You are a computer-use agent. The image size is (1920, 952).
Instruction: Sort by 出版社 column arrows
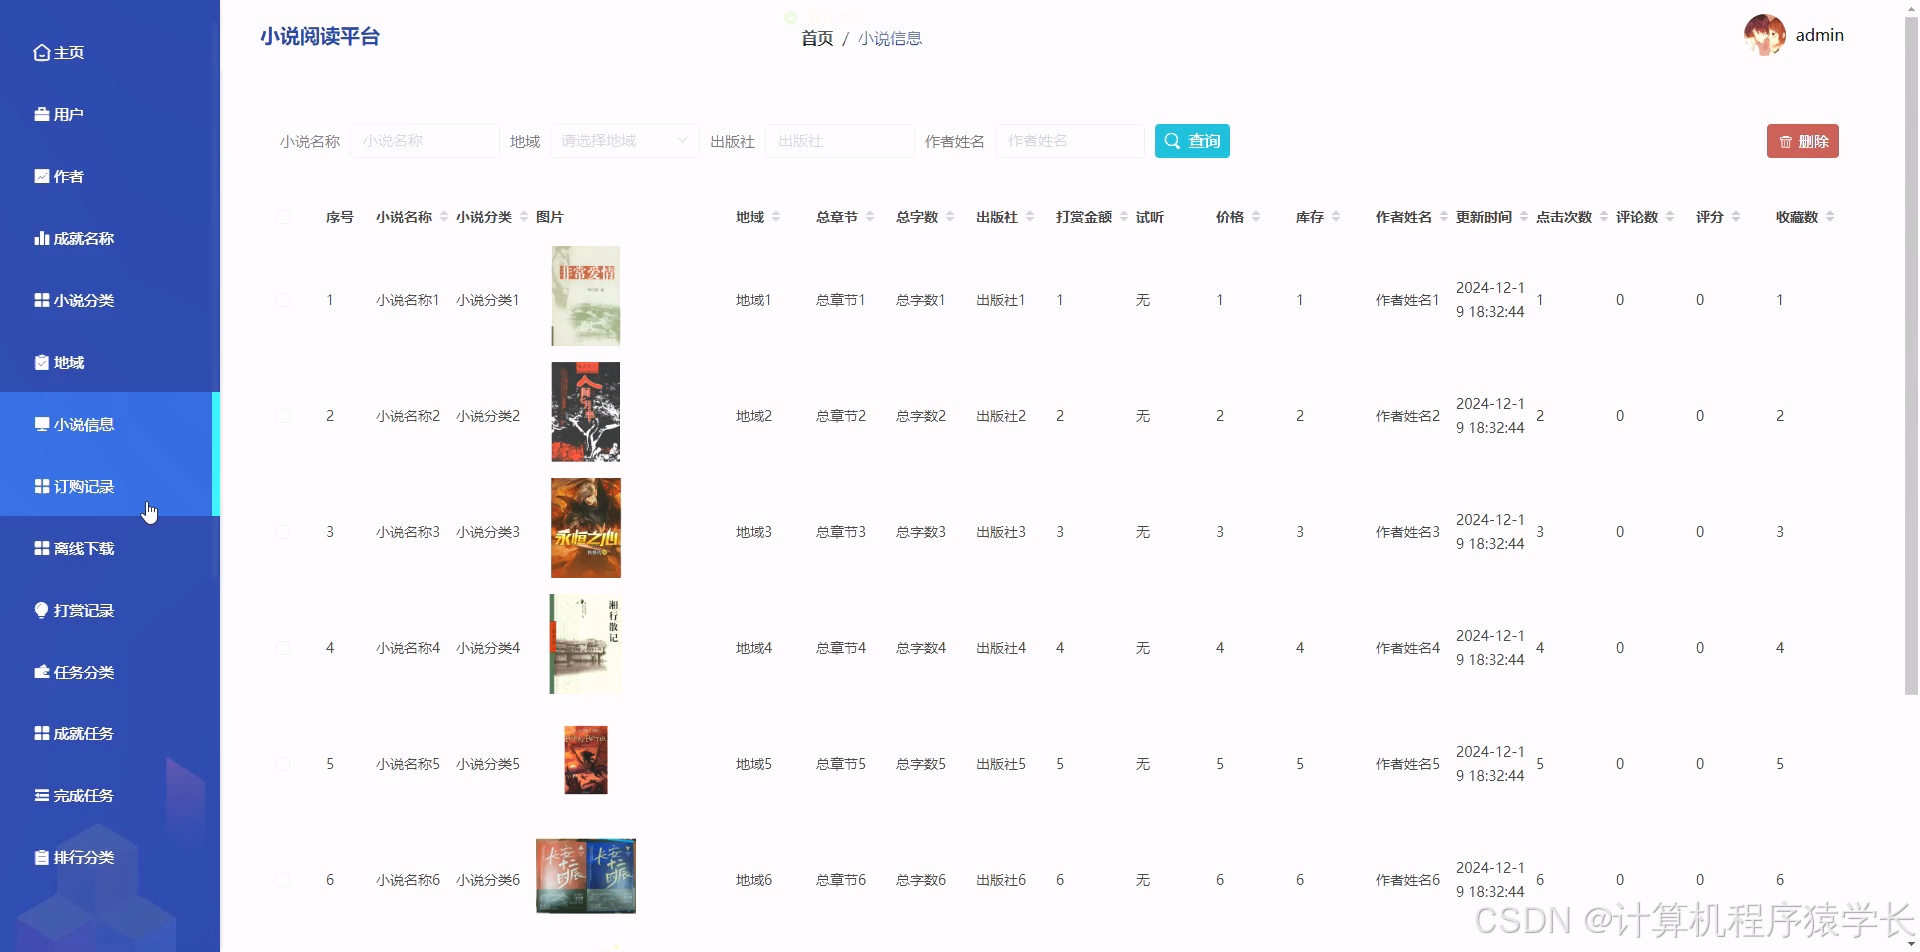click(1030, 217)
